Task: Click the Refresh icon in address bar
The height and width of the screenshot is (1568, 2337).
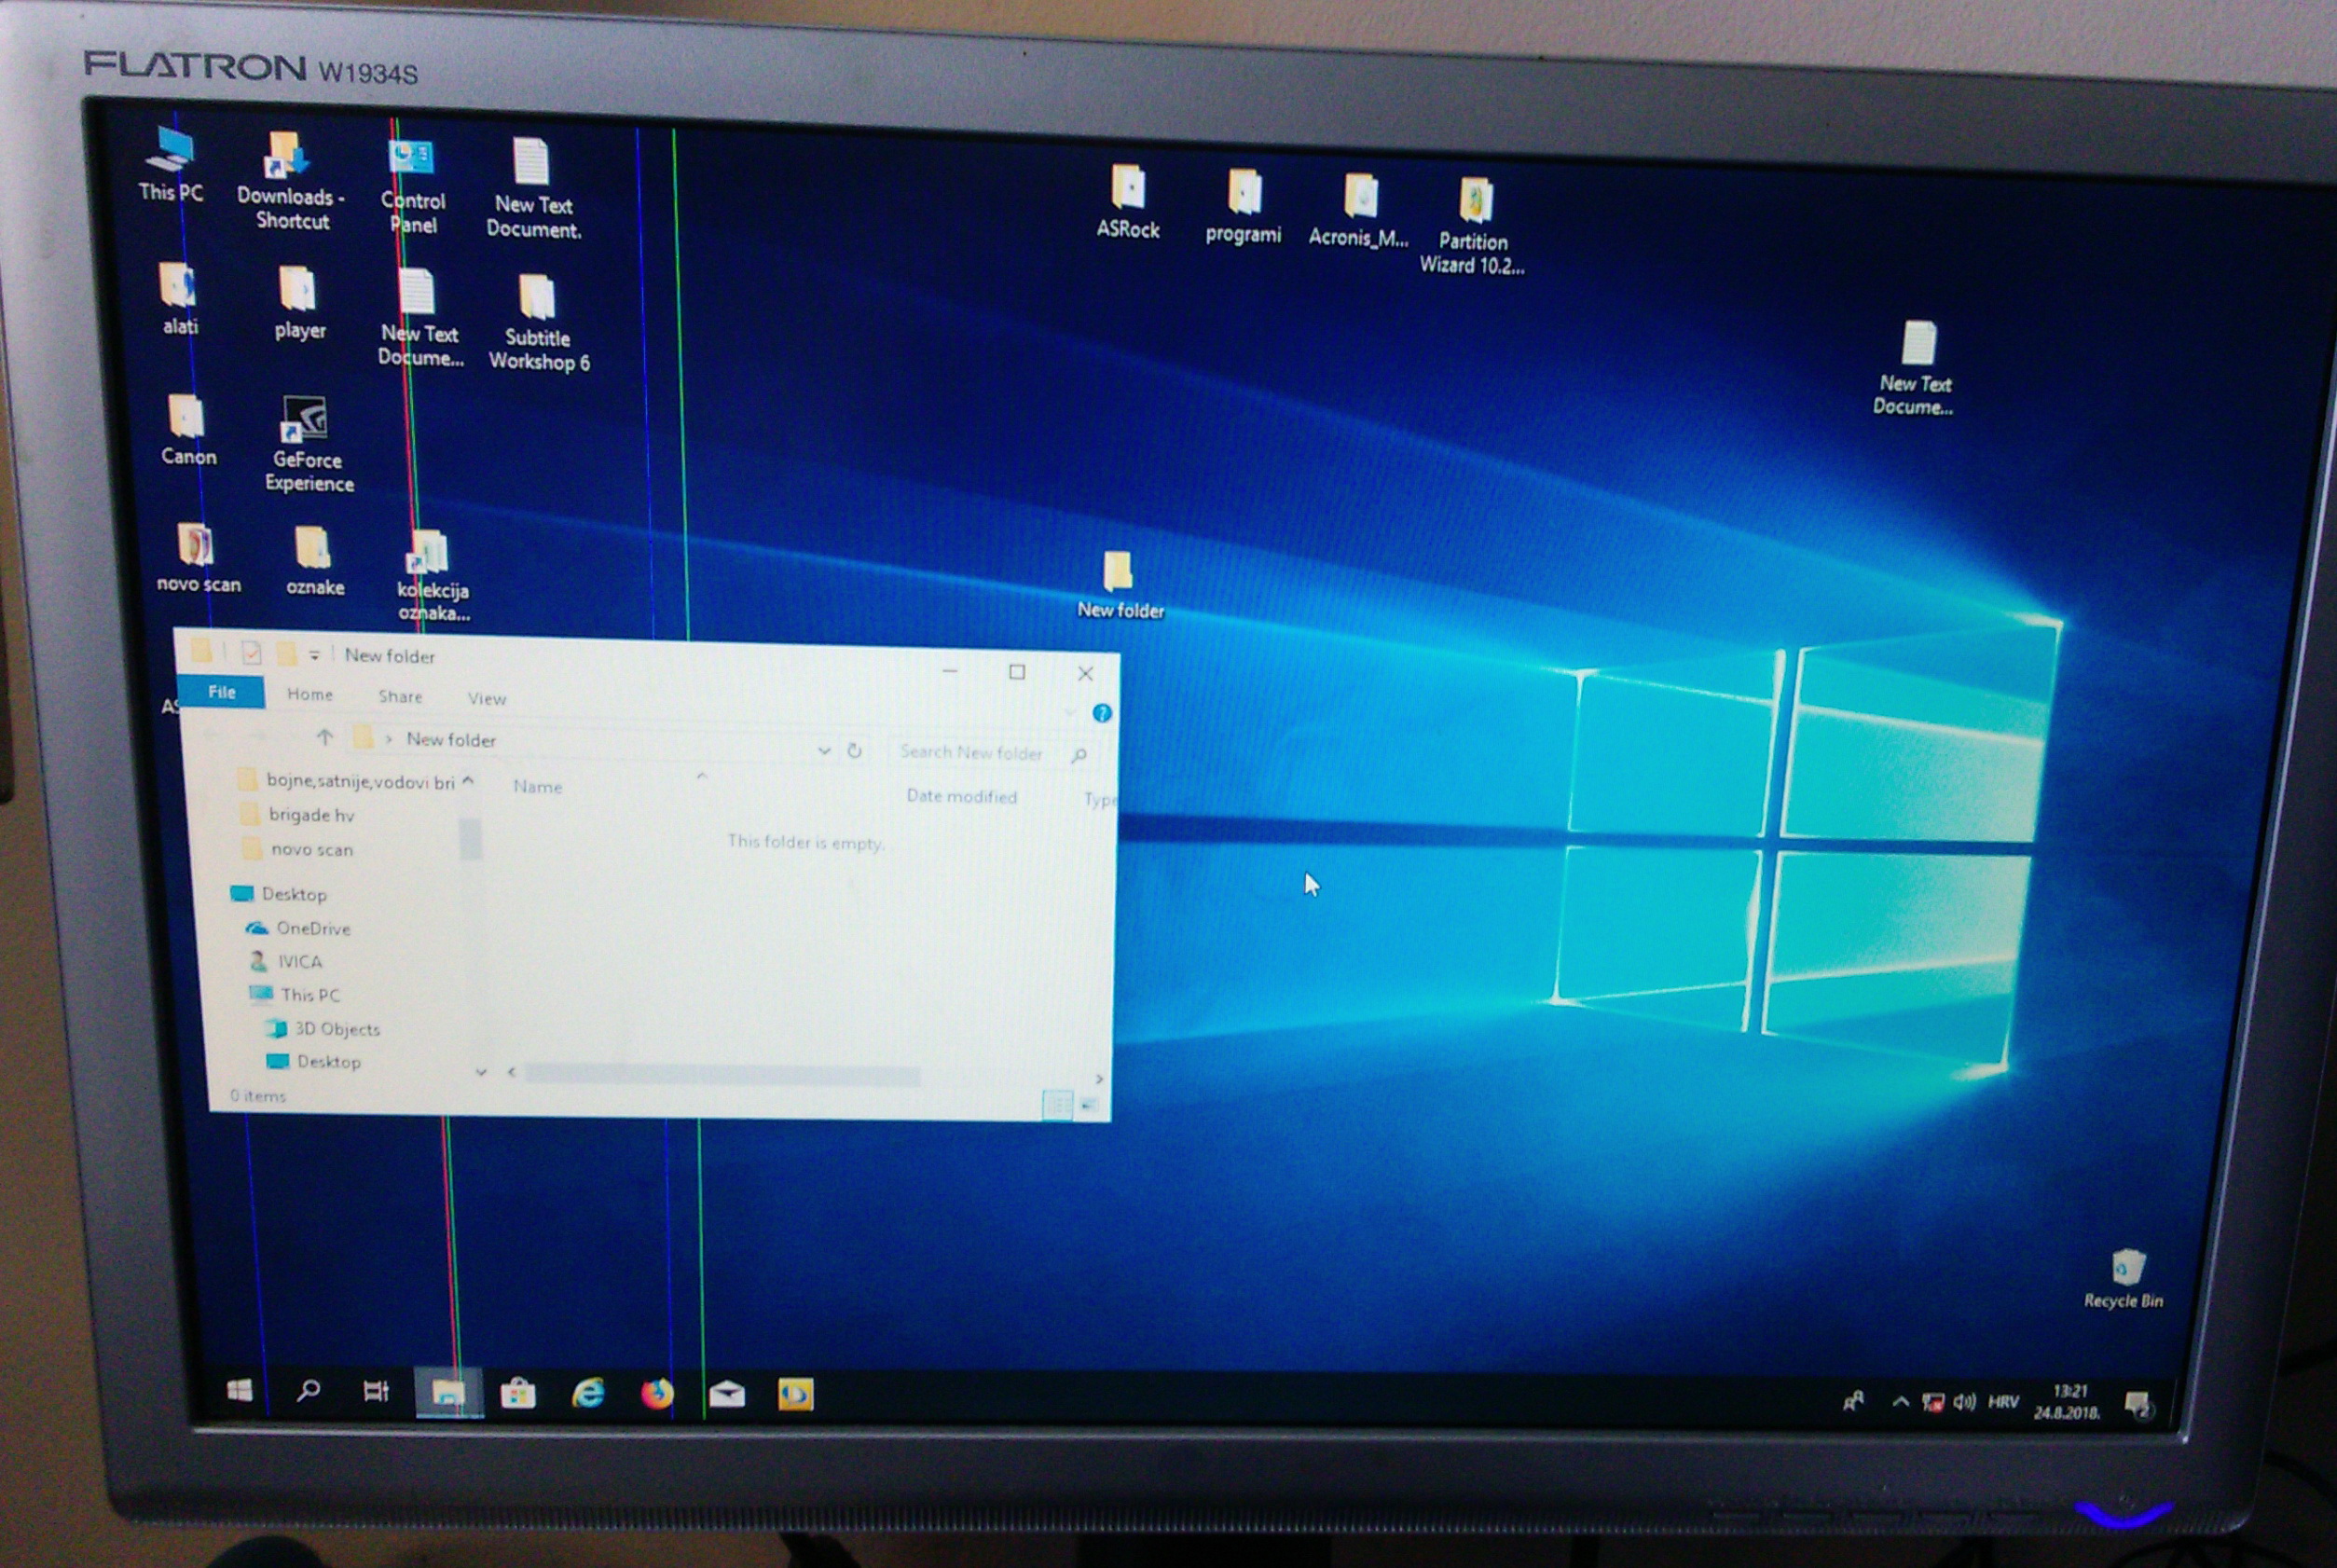Action: point(854,750)
